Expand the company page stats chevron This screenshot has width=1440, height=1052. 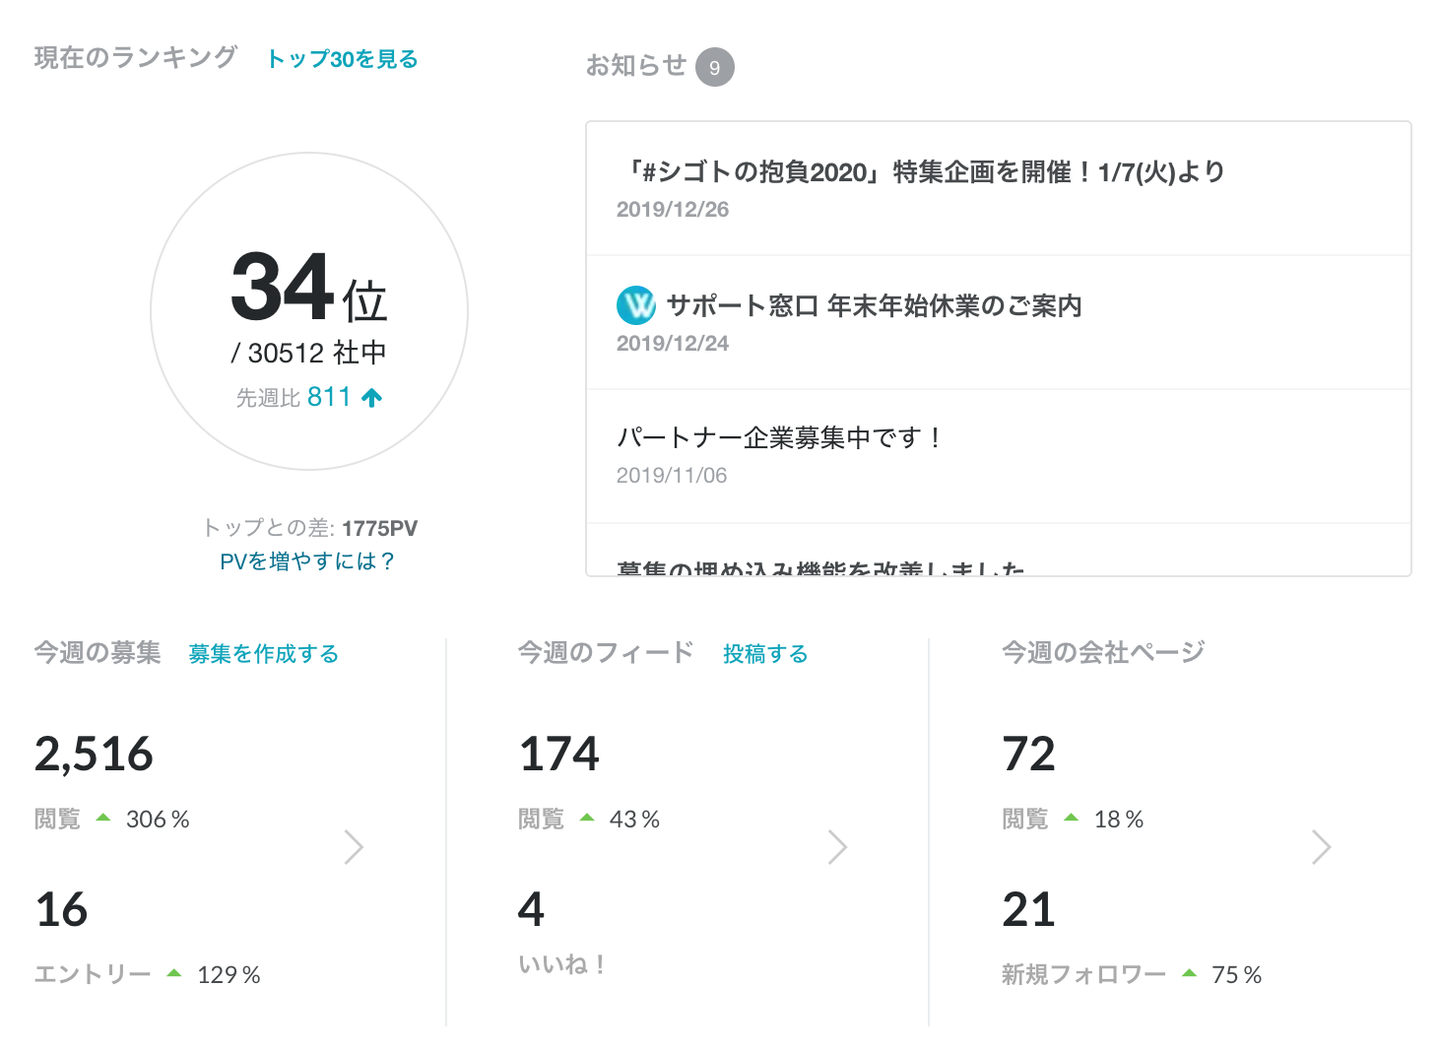1322,847
